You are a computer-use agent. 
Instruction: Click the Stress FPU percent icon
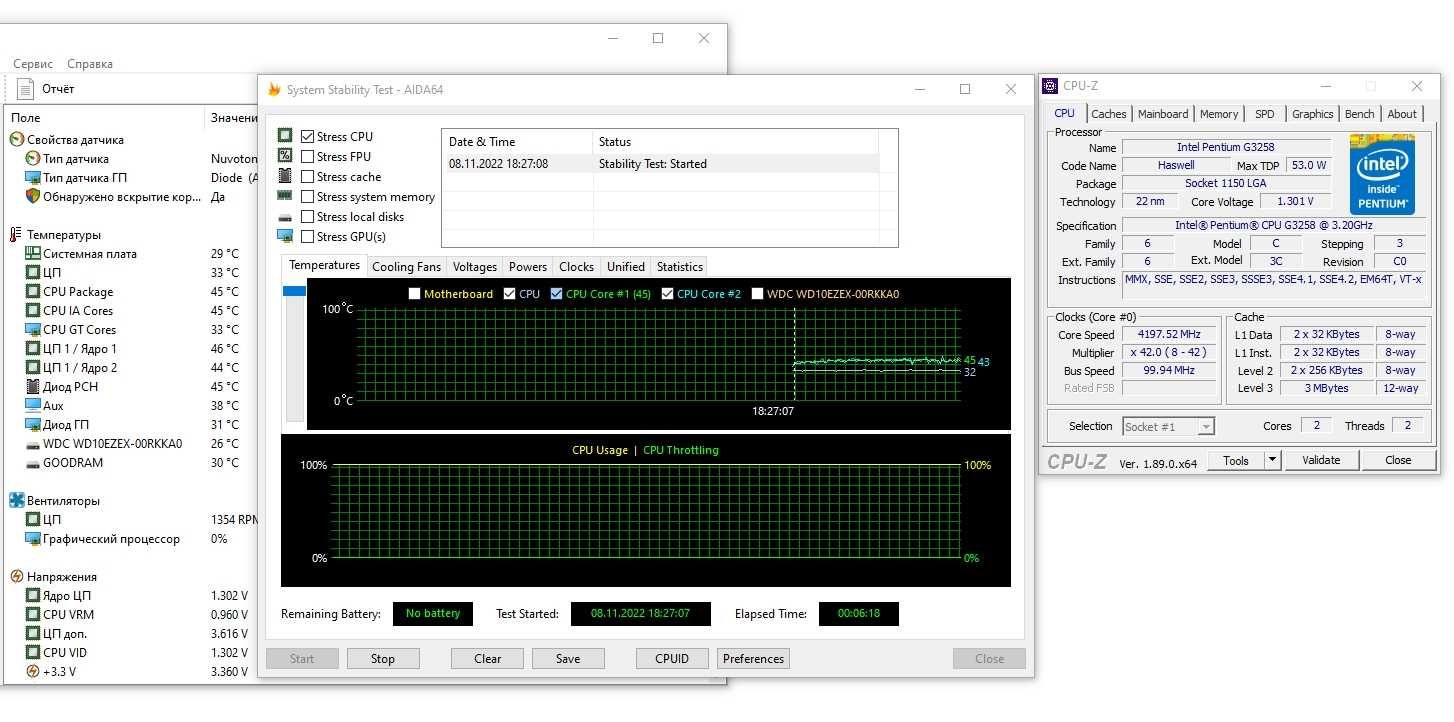tap(285, 156)
